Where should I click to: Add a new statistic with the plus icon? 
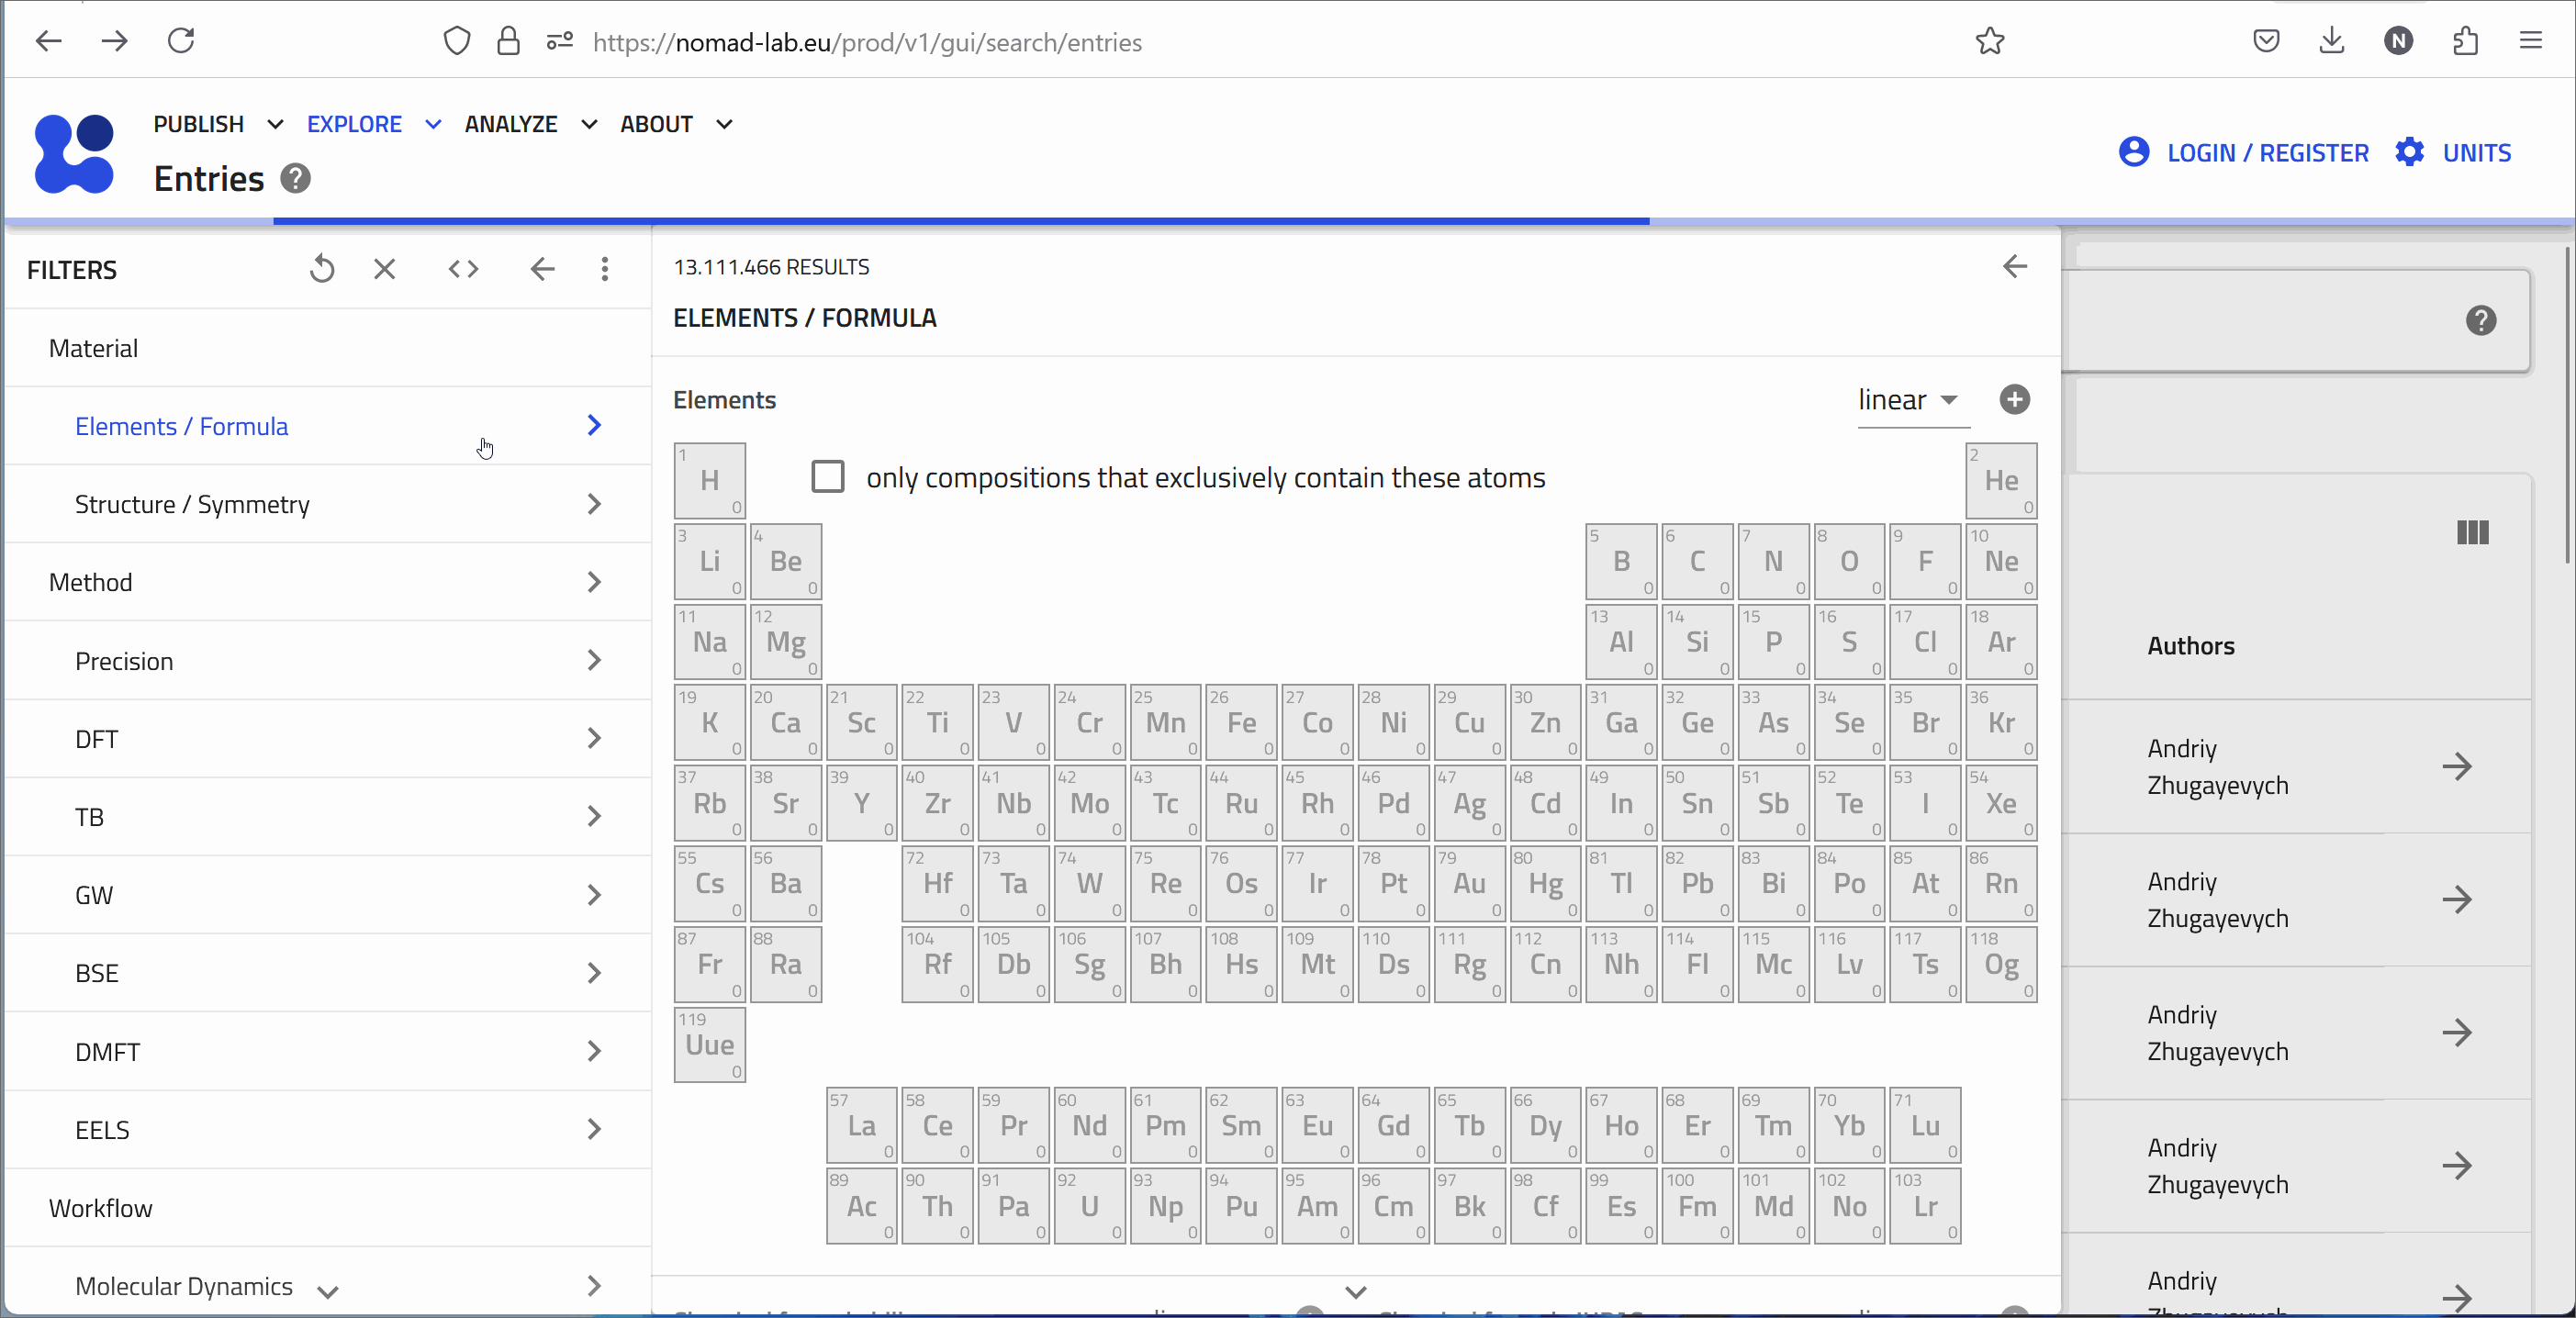pos(2014,399)
